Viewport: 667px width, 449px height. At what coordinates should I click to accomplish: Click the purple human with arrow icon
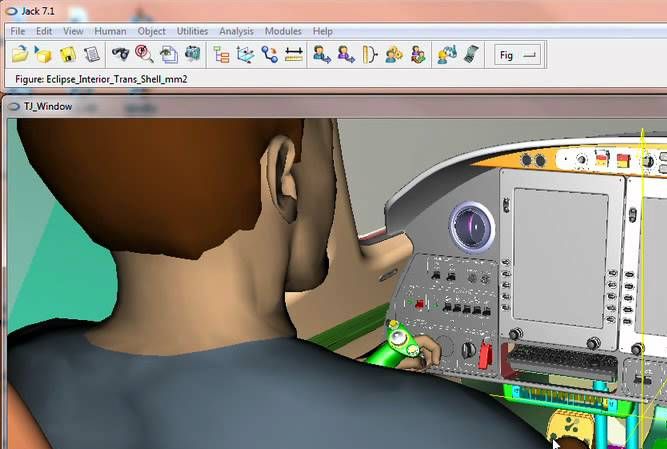346,54
